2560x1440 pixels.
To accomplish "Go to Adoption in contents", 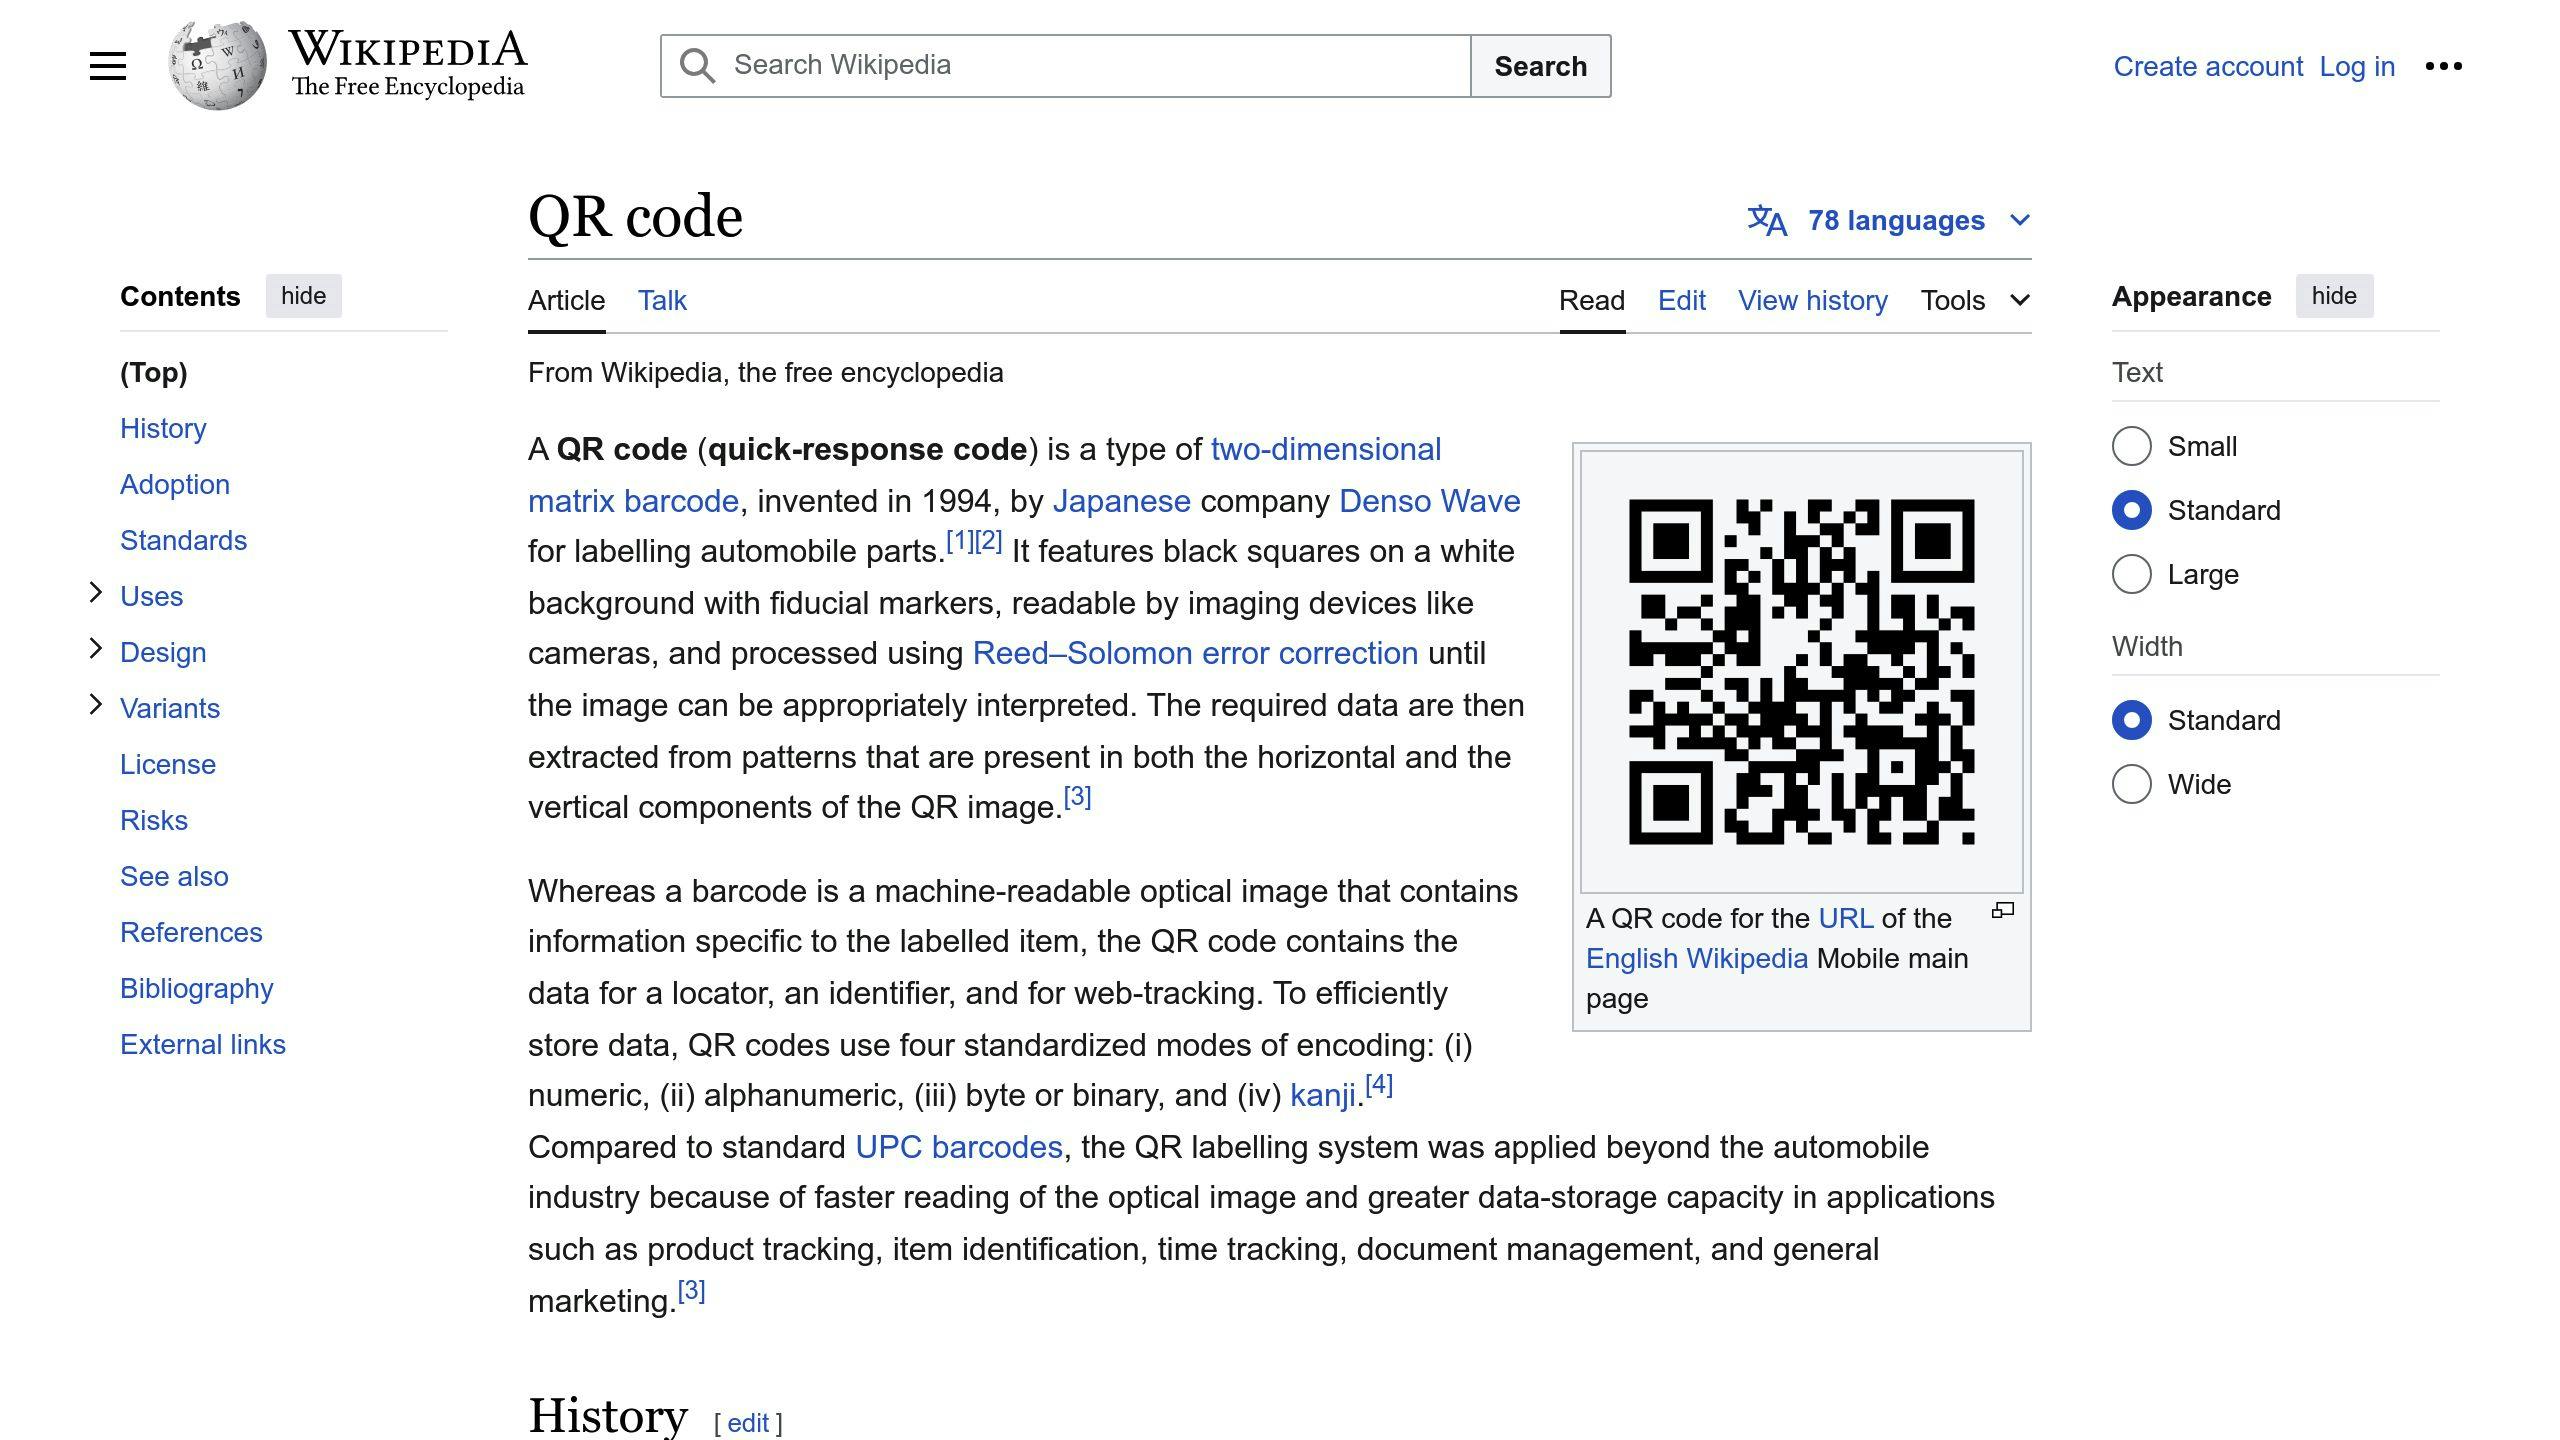I will (x=175, y=484).
